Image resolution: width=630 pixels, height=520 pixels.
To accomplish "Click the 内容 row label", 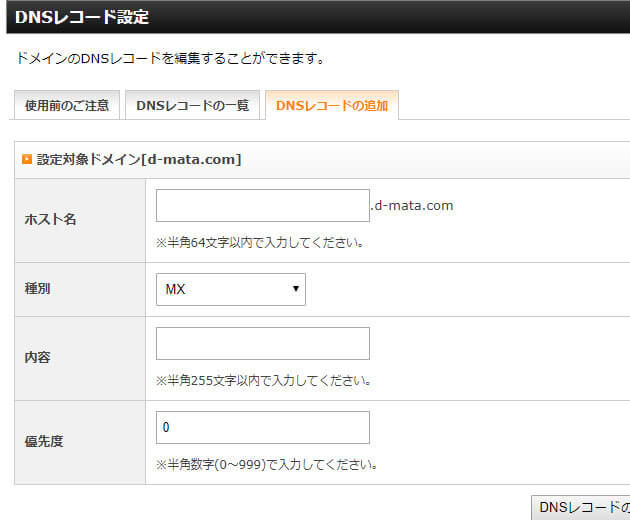I will pos(38,357).
